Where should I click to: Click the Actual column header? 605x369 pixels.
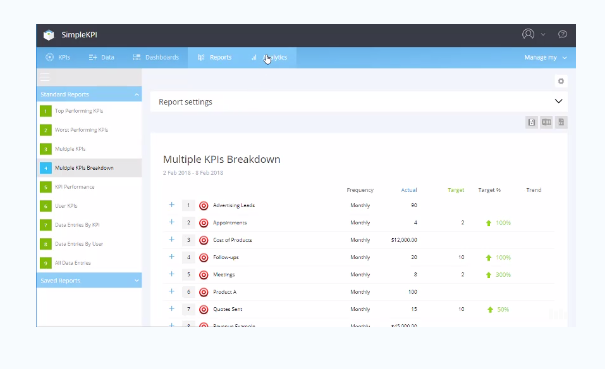[409, 190]
